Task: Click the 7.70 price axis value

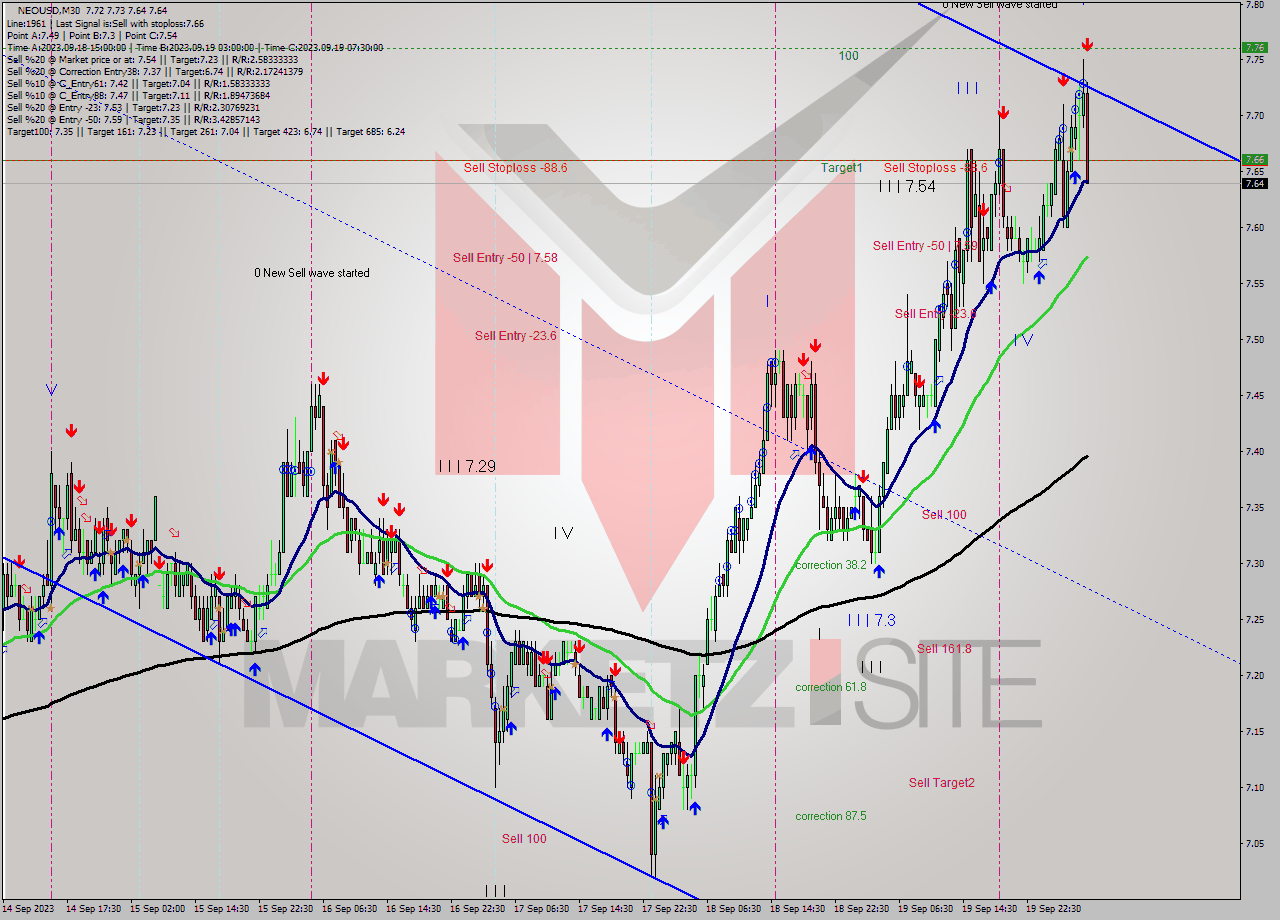Action: point(1254,116)
